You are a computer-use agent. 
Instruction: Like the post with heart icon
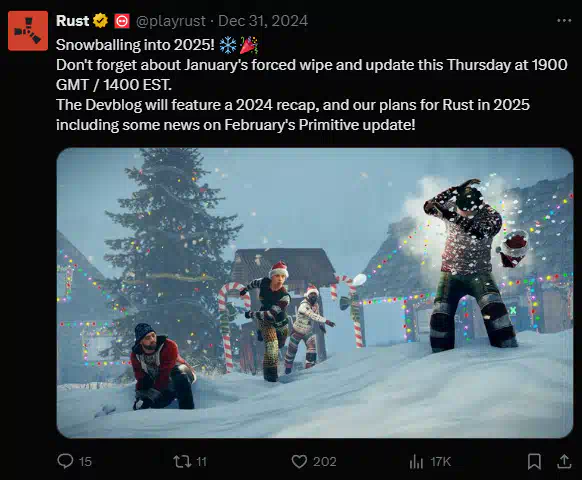[299, 461]
